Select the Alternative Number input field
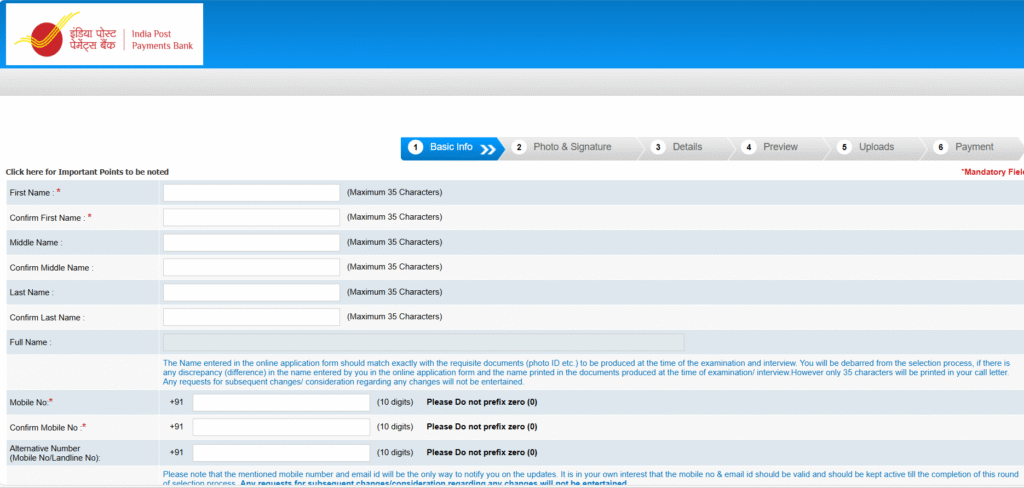The height and width of the screenshot is (488, 1024). tap(281, 452)
